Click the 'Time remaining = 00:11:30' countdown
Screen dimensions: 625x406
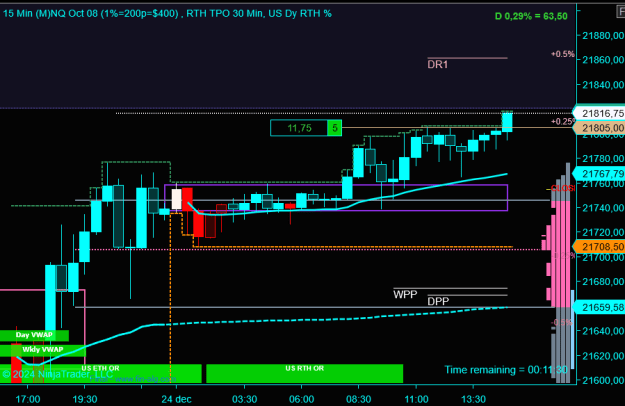click(x=506, y=370)
